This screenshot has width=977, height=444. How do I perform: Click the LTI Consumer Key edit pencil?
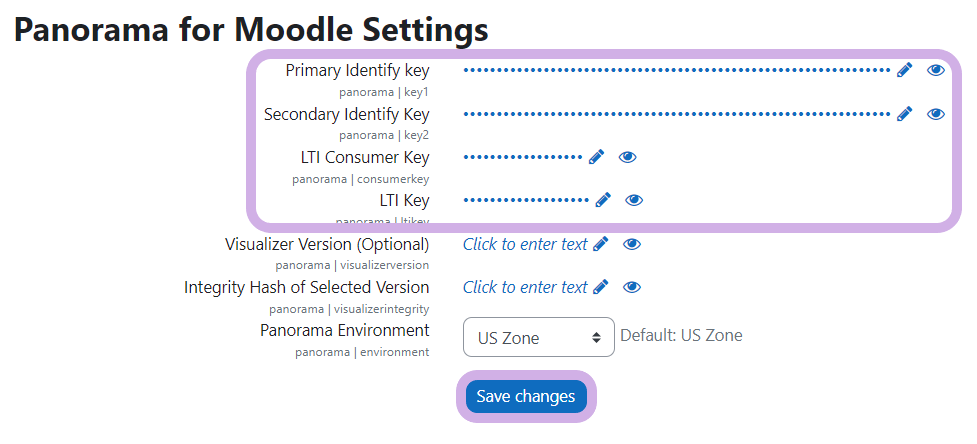tap(596, 157)
